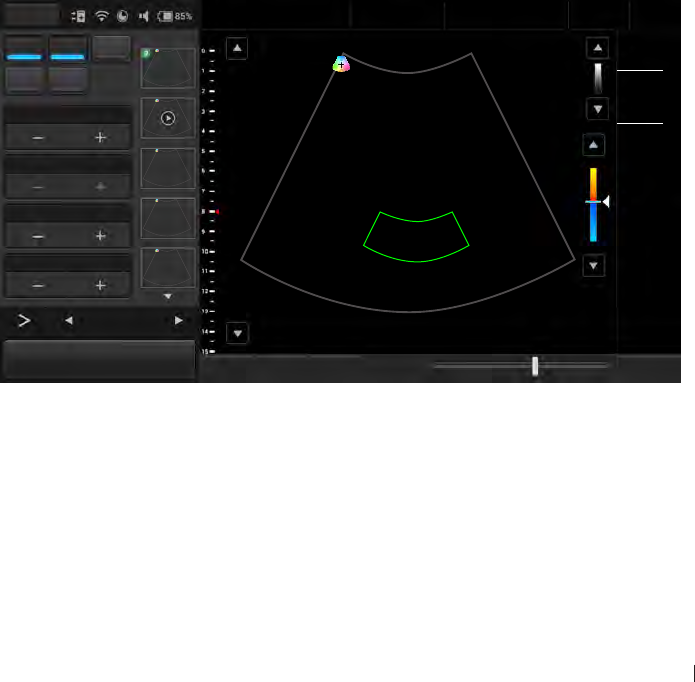Click the down arrow below the depth scale

coord(238,333)
